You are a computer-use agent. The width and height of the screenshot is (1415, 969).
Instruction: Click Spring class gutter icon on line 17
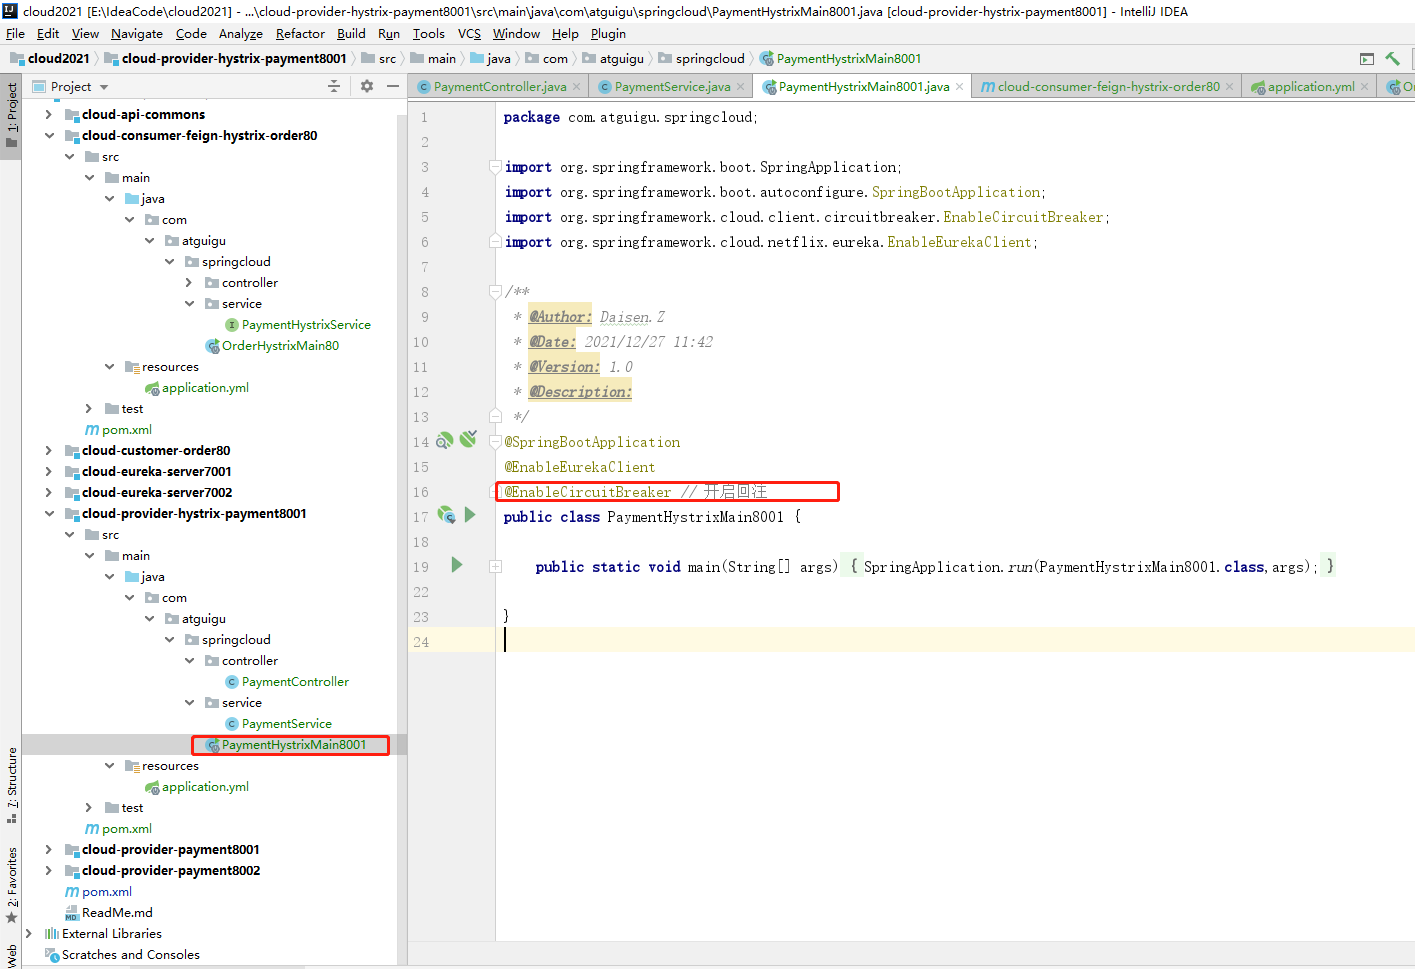pyautogui.click(x=447, y=515)
